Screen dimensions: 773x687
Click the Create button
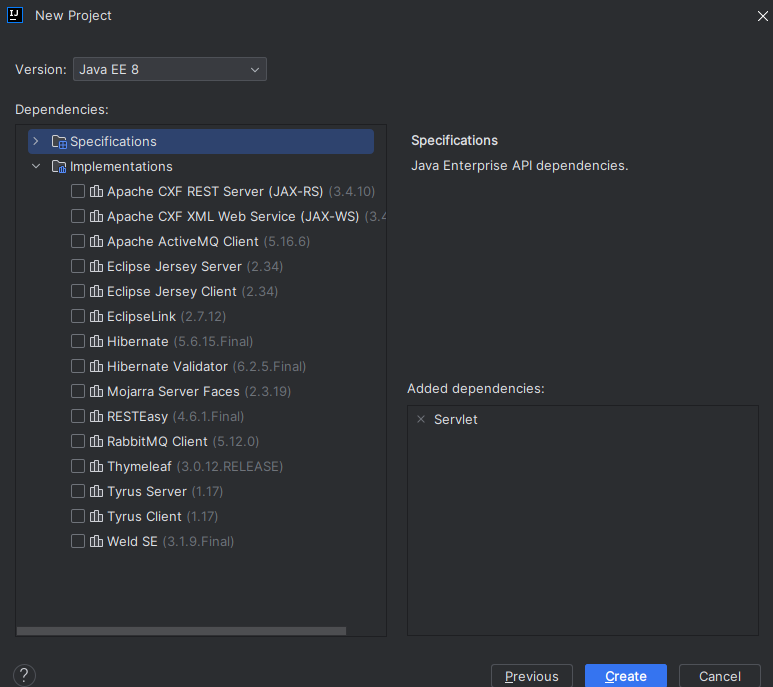tap(626, 676)
